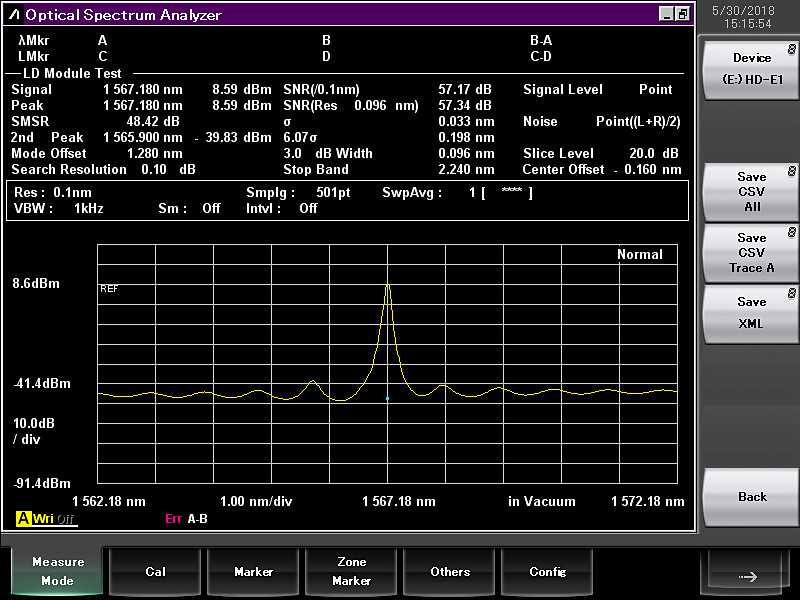Select the Zone Marker menu

[x=351, y=572]
